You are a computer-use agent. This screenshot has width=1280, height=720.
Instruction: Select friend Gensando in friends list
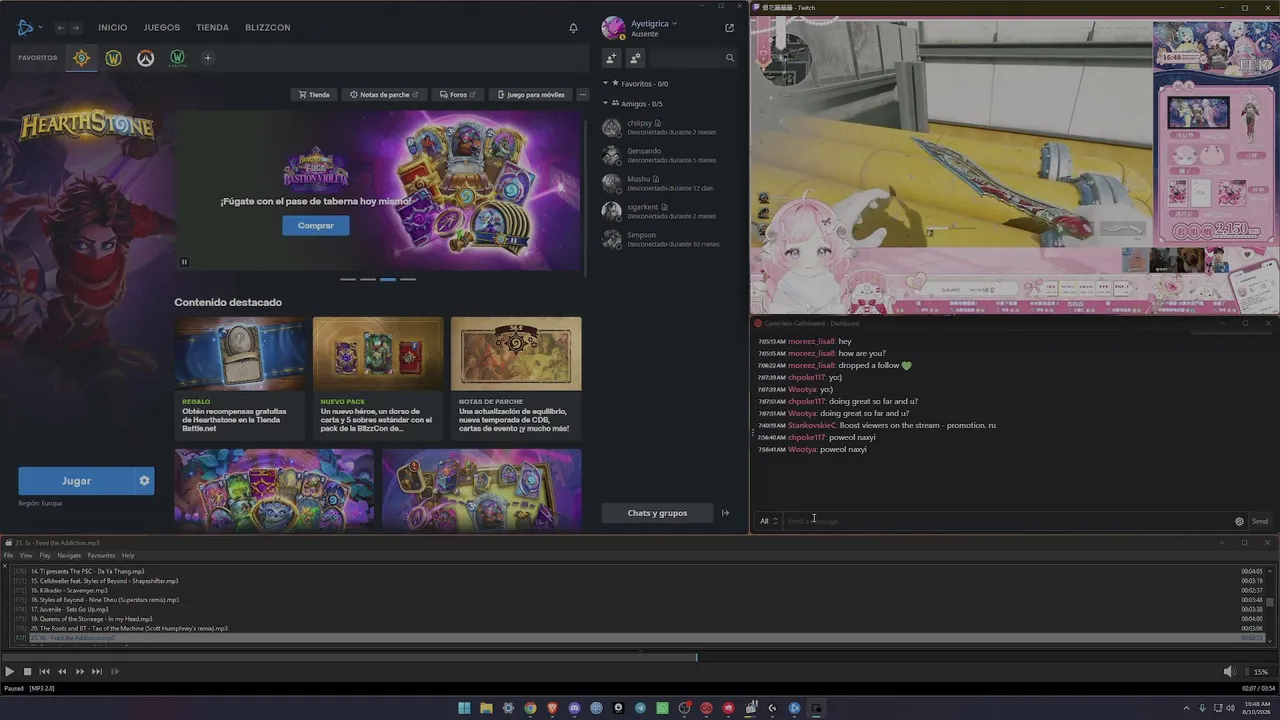tap(671, 155)
